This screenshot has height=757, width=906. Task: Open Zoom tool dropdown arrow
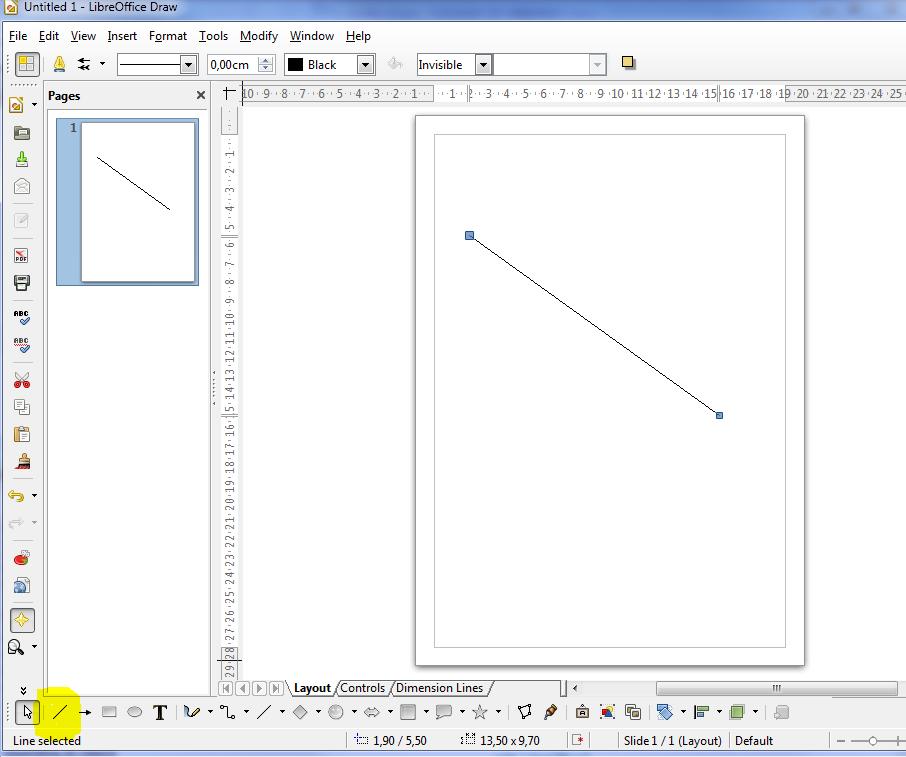click(x=34, y=647)
